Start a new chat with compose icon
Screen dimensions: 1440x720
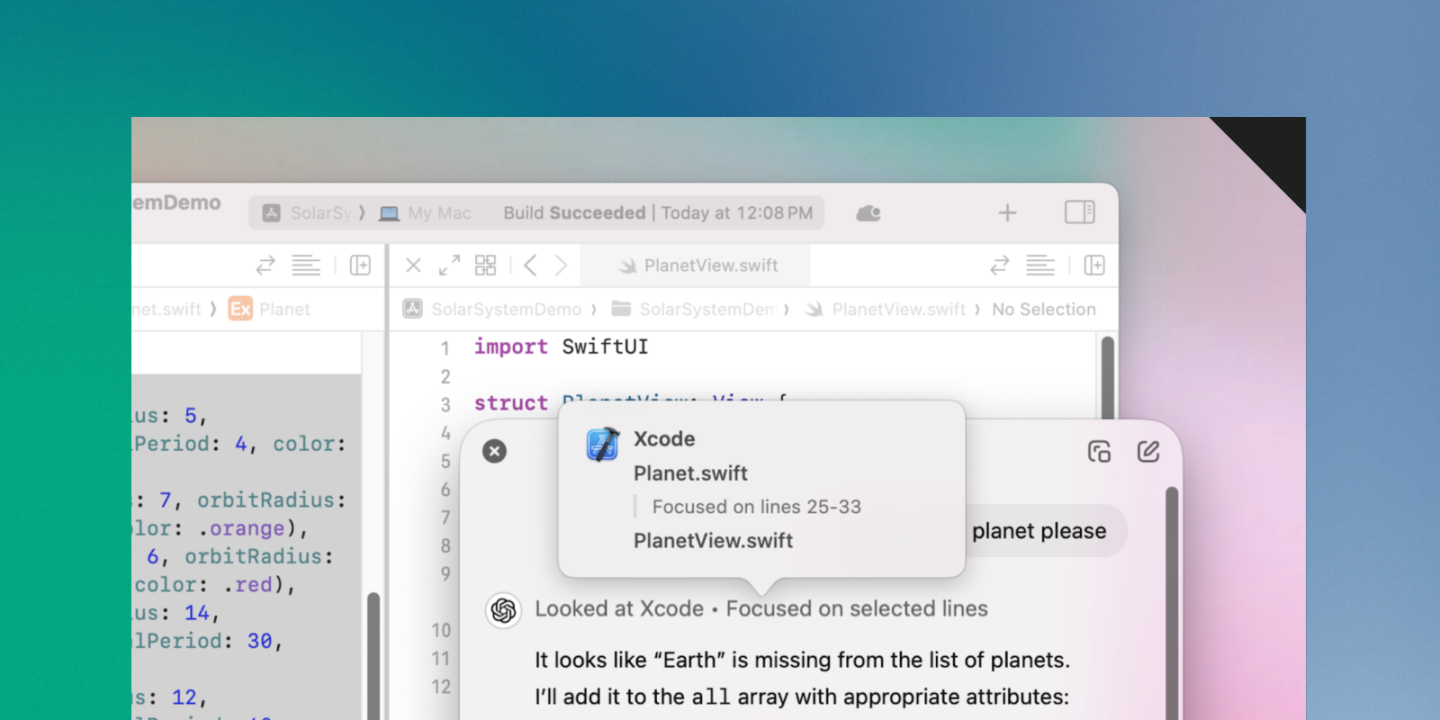1148,451
